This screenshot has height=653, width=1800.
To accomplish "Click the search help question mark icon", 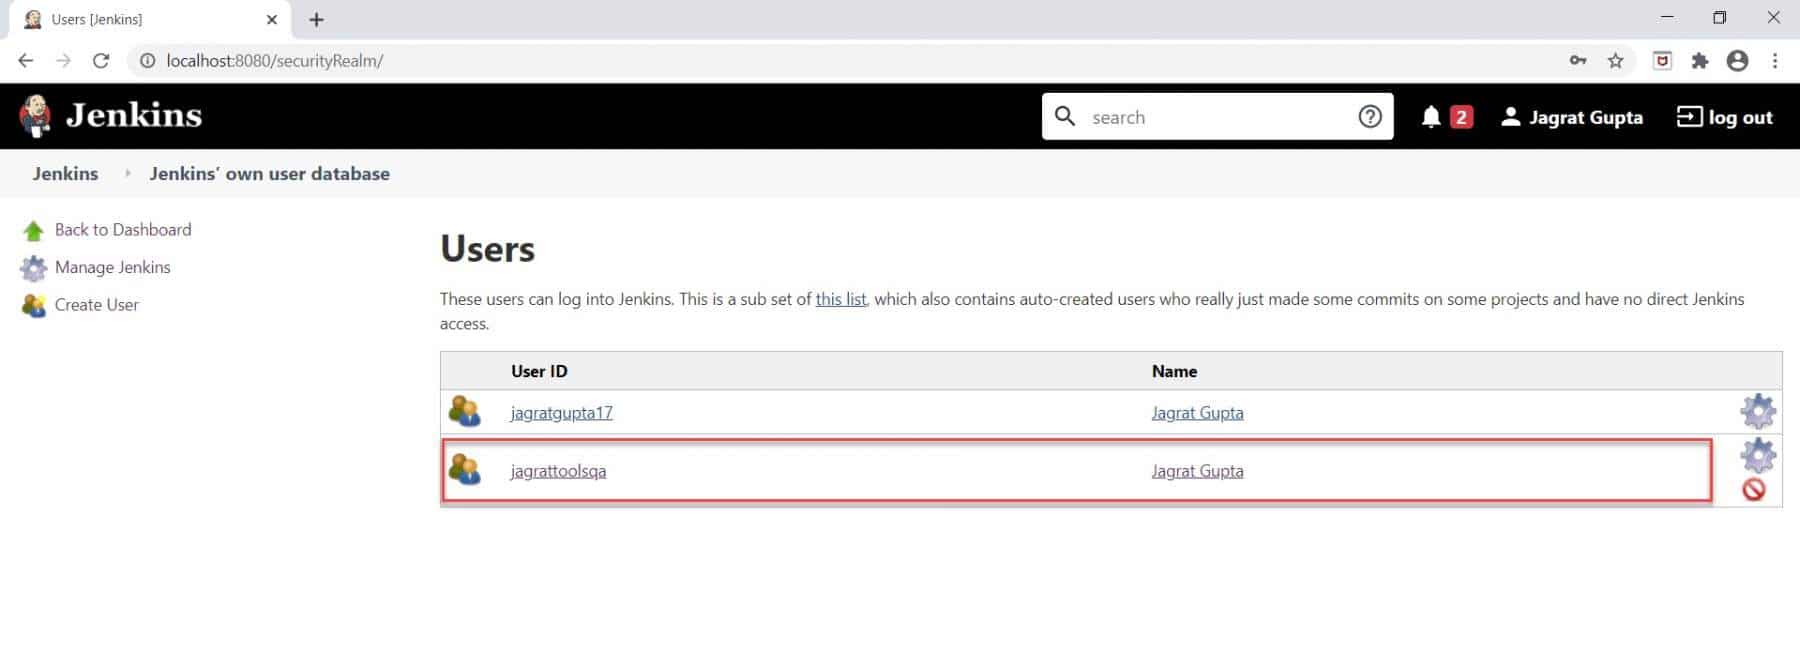I will pos(1370,117).
